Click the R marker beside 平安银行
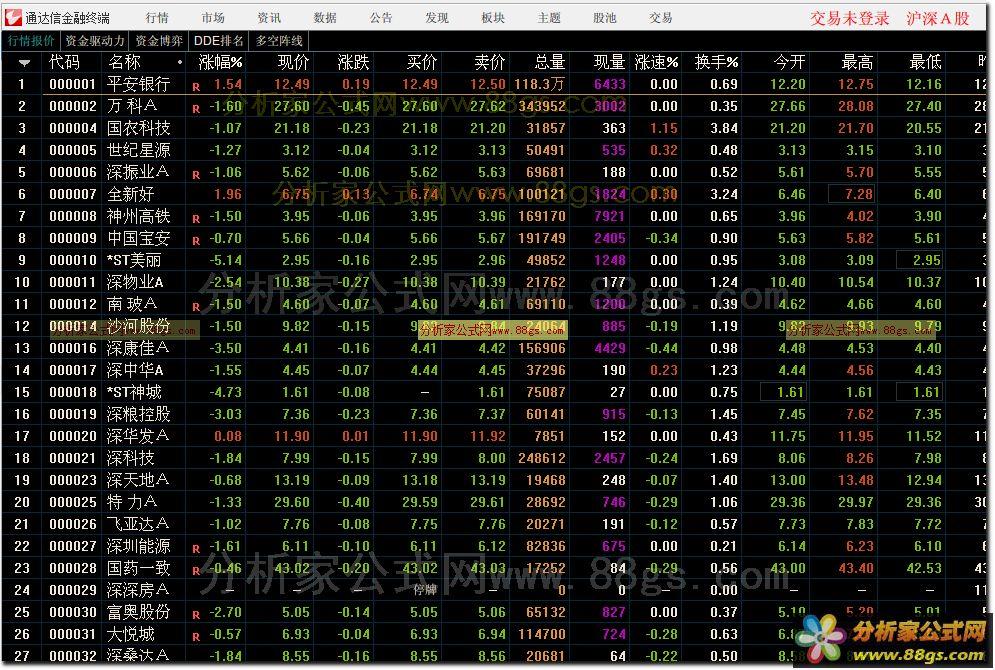This screenshot has height=670, width=995. [196, 87]
